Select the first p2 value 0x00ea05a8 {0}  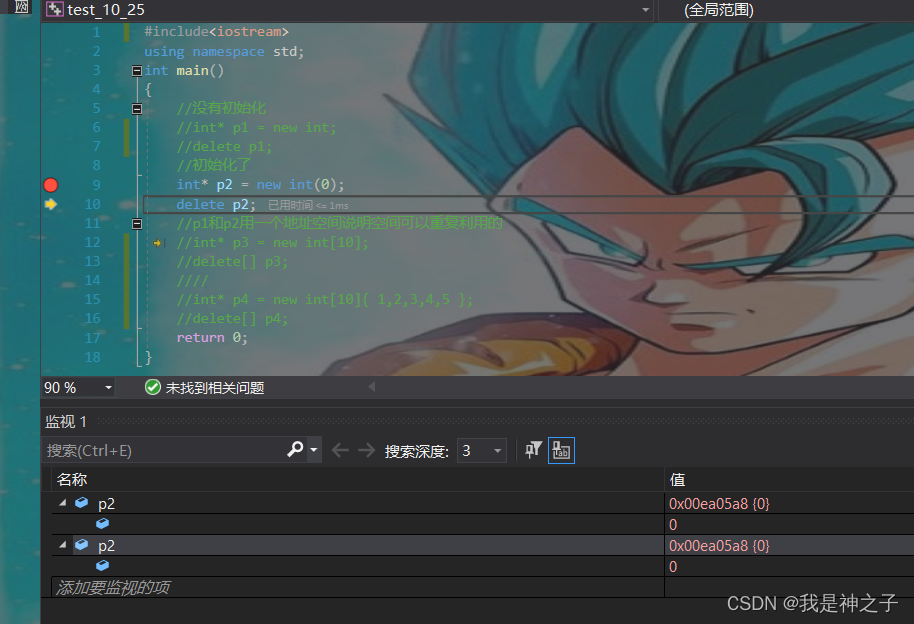click(719, 504)
